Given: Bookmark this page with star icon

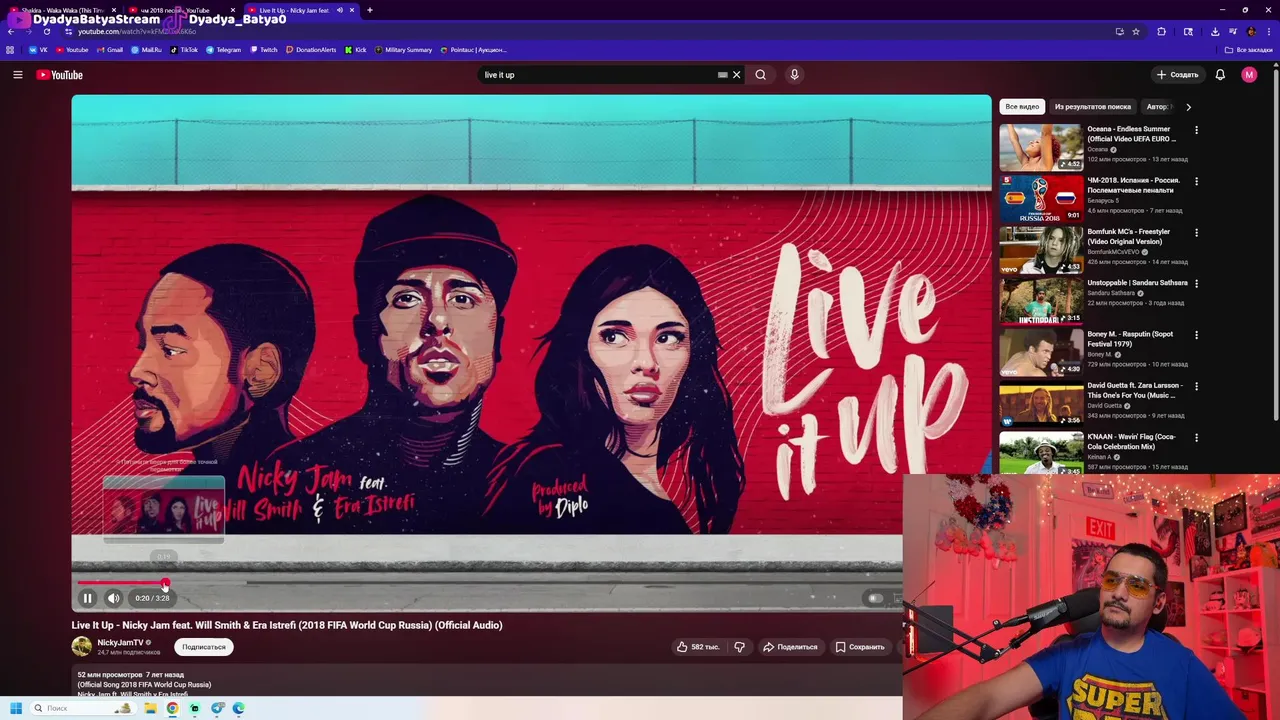Looking at the screenshot, I should coord(1136,31).
